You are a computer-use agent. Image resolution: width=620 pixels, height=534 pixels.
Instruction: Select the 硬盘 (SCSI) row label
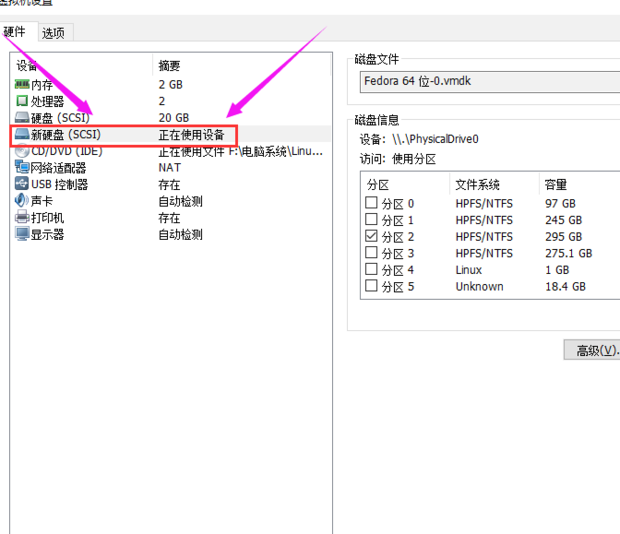click(x=60, y=118)
